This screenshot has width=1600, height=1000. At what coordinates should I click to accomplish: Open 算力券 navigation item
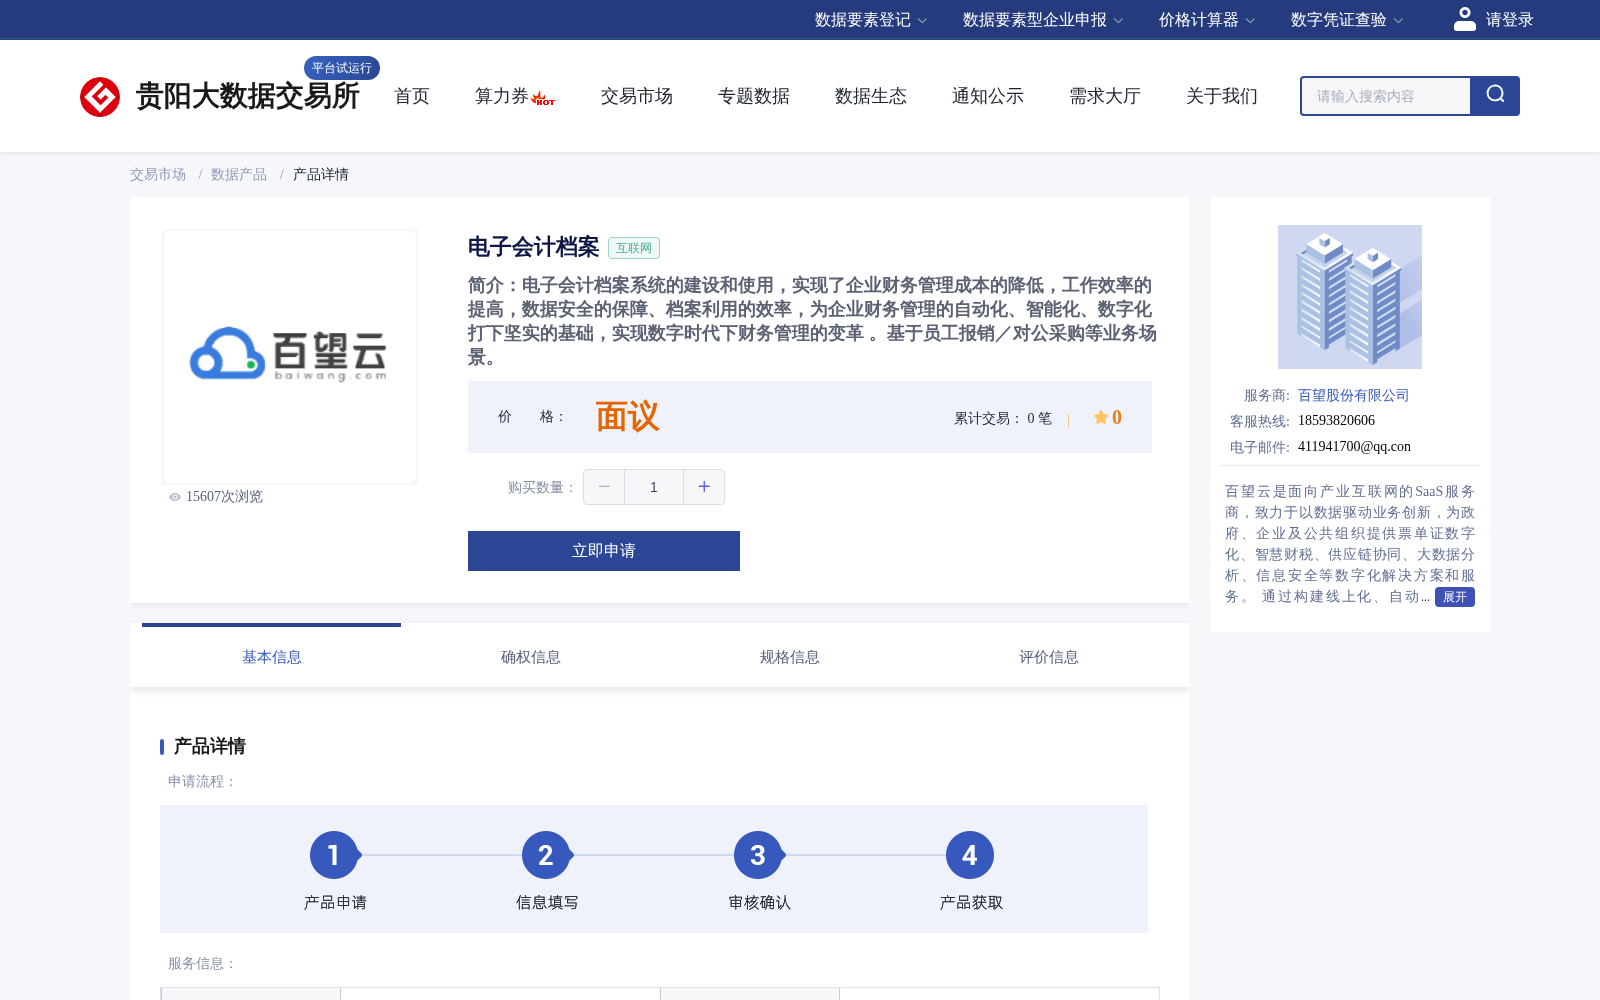(x=501, y=96)
